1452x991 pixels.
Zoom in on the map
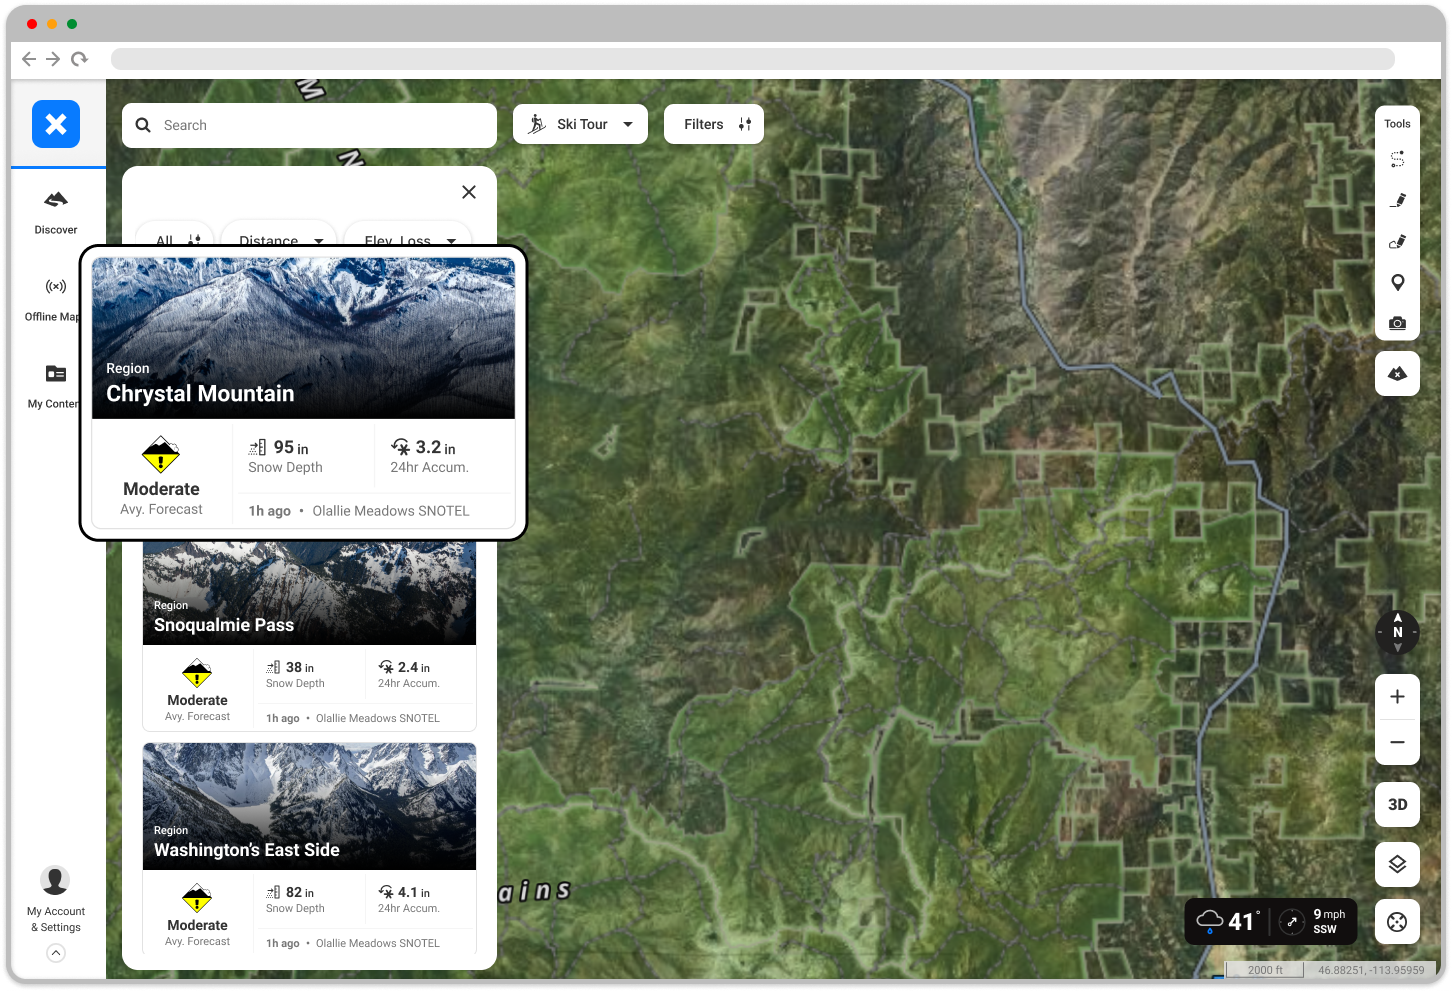click(x=1398, y=697)
